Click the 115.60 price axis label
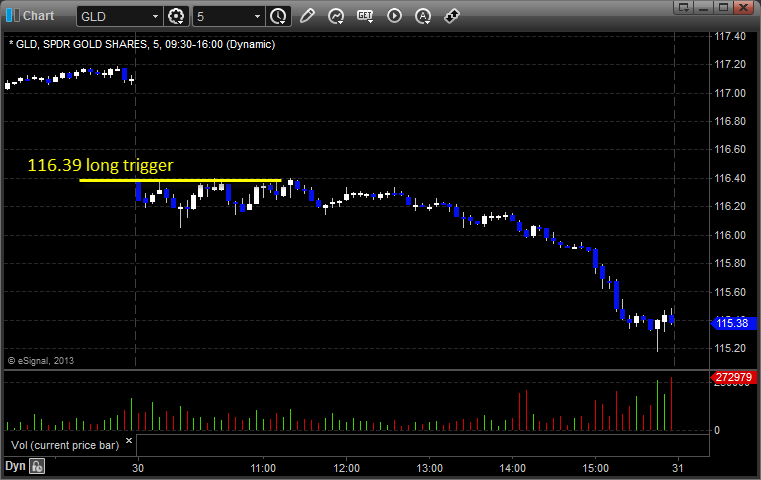The image size is (761, 480). pos(730,292)
